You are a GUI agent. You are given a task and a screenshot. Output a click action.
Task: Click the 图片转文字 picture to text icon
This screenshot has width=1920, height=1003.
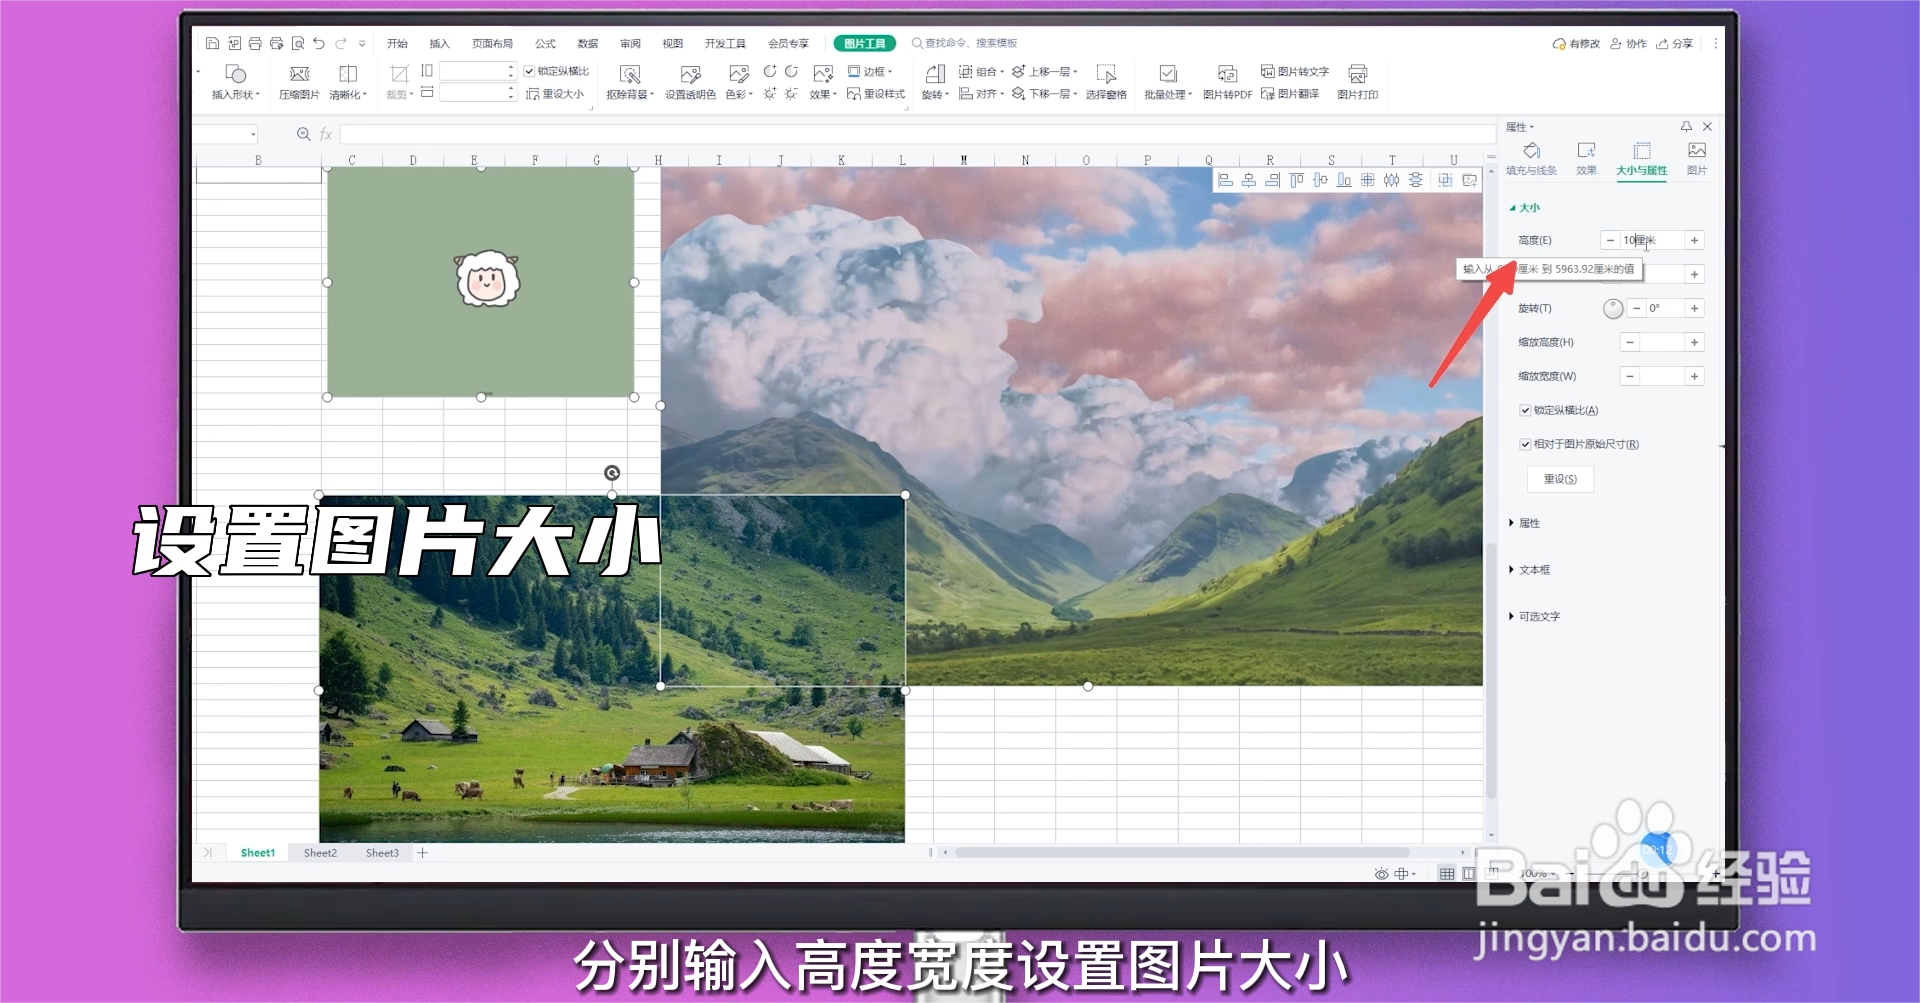point(1295,71)
